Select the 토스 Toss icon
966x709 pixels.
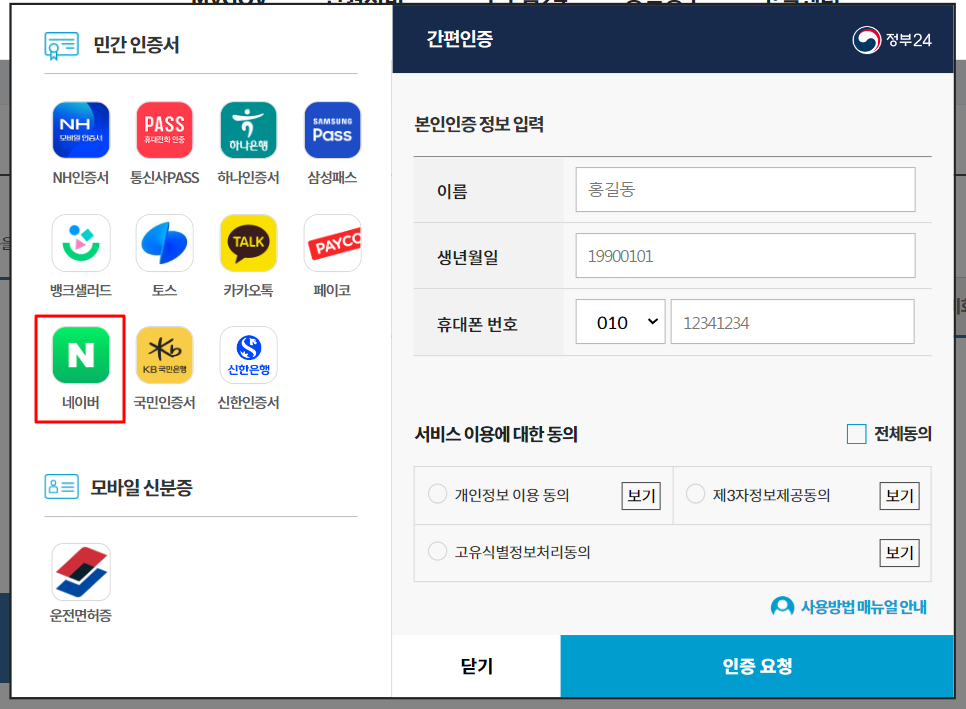pos(164,243)
